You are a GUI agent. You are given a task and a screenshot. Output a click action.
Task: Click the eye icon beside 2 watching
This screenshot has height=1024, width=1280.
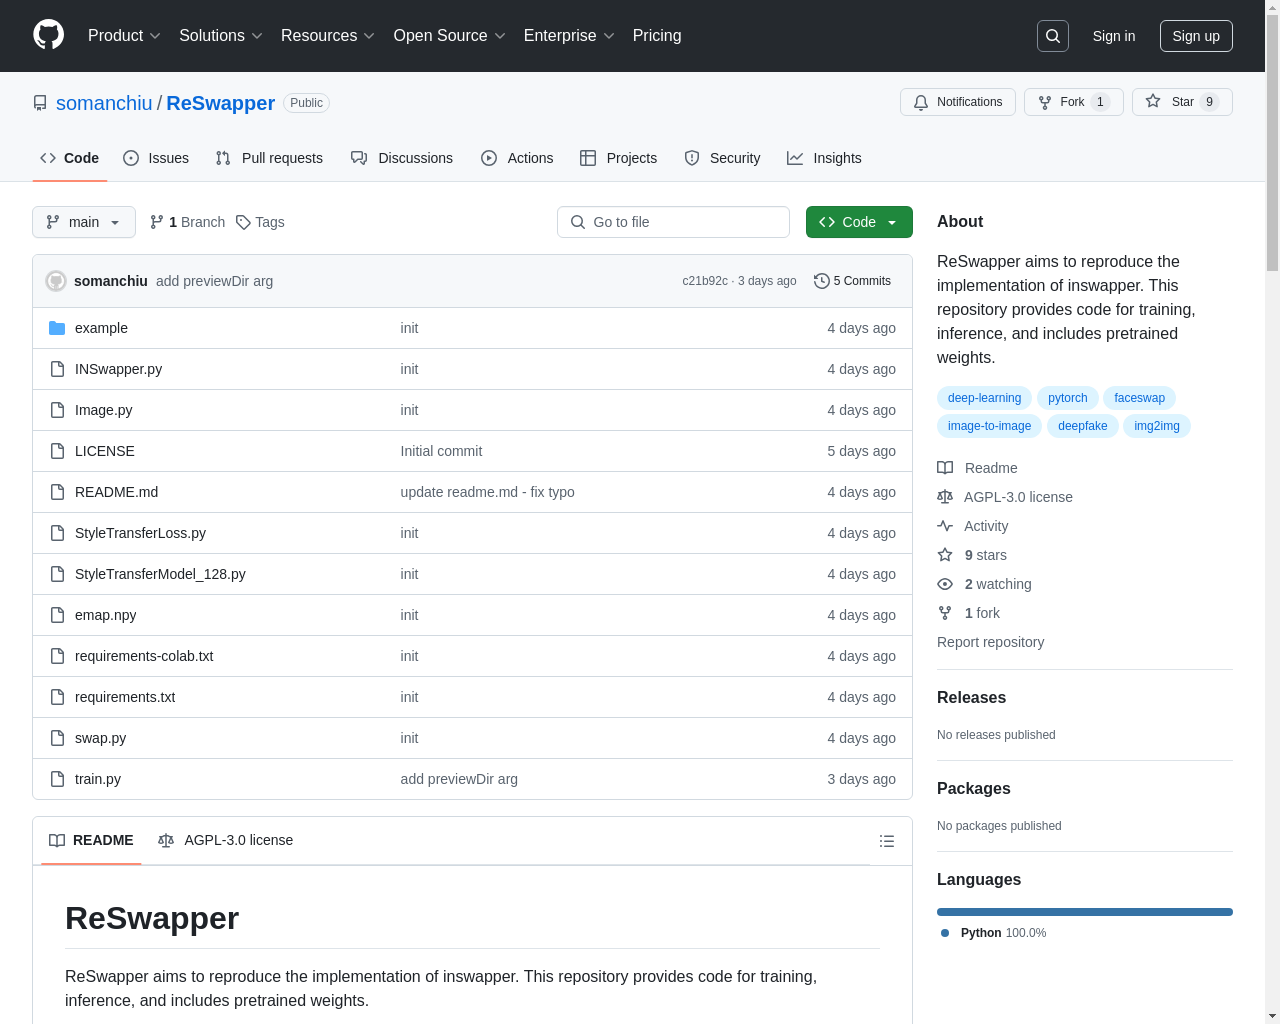(x=945, y=584)
